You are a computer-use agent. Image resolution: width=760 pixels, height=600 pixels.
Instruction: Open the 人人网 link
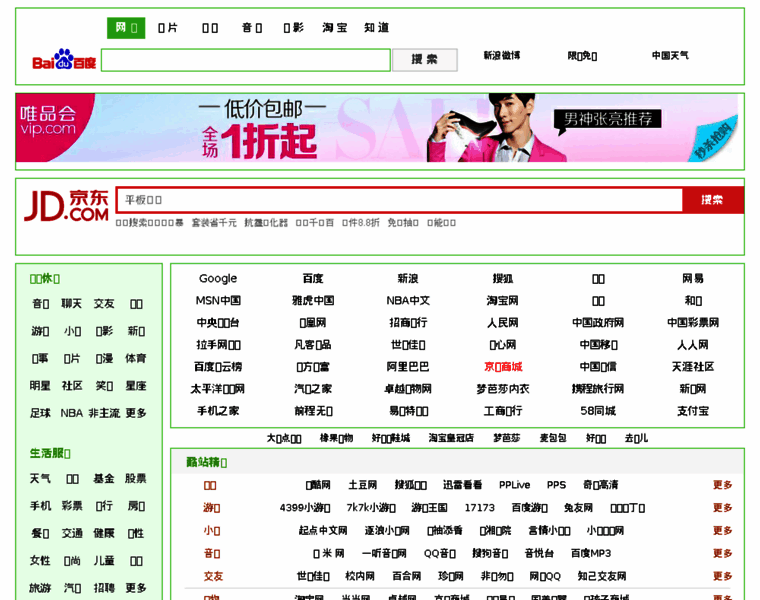tap(693, 345)
